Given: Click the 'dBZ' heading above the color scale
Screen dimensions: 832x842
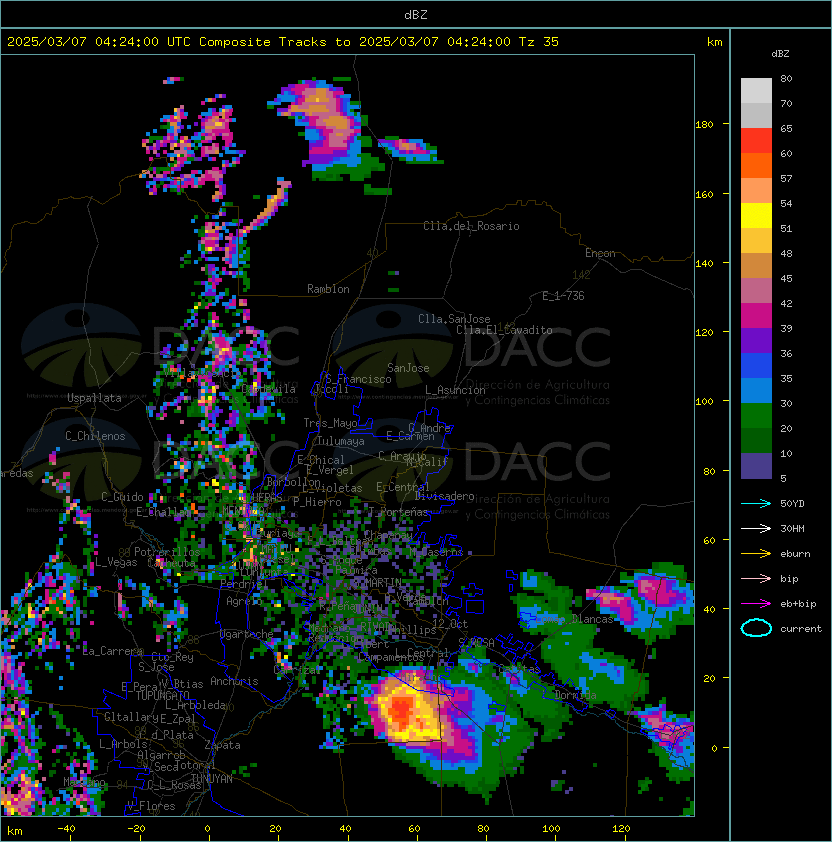Looking at the screenshot, I should click(780, 54).
